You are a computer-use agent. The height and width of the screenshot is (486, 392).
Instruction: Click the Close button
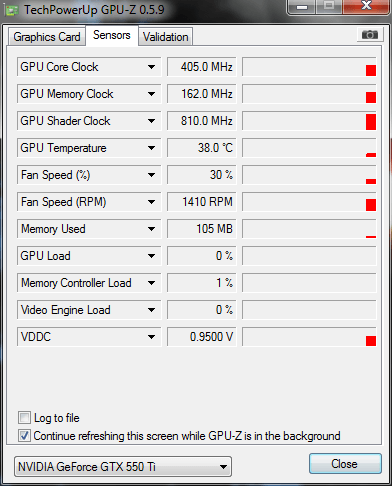tap(345, 464)
